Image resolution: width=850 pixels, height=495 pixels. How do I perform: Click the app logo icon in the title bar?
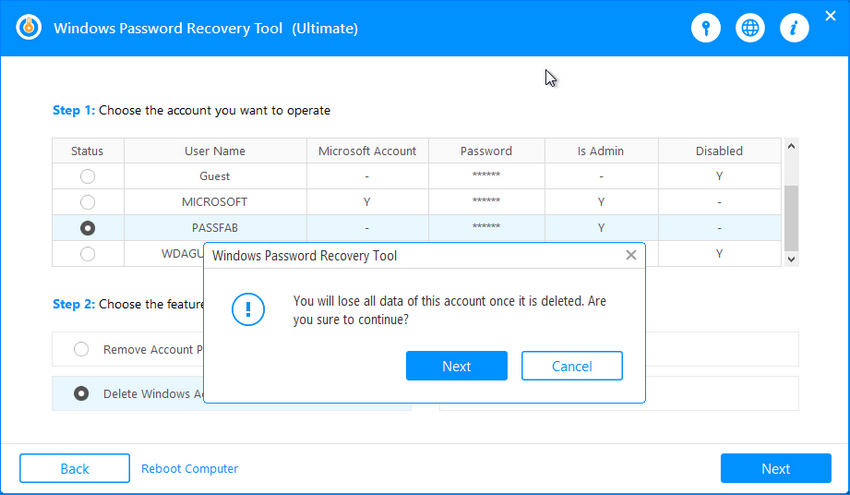point(29,27)
